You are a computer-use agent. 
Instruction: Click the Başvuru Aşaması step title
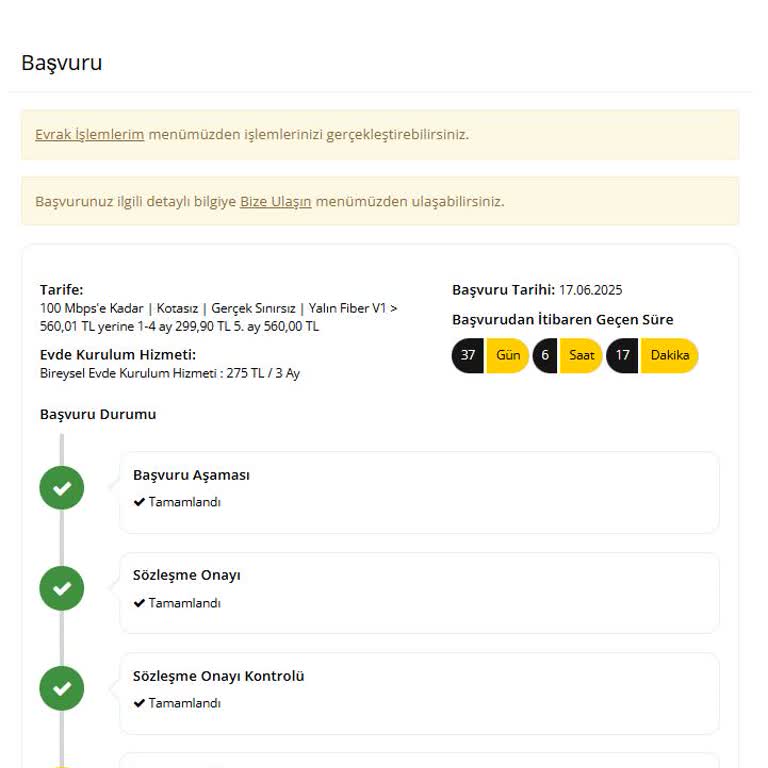[x=191, y=475]
